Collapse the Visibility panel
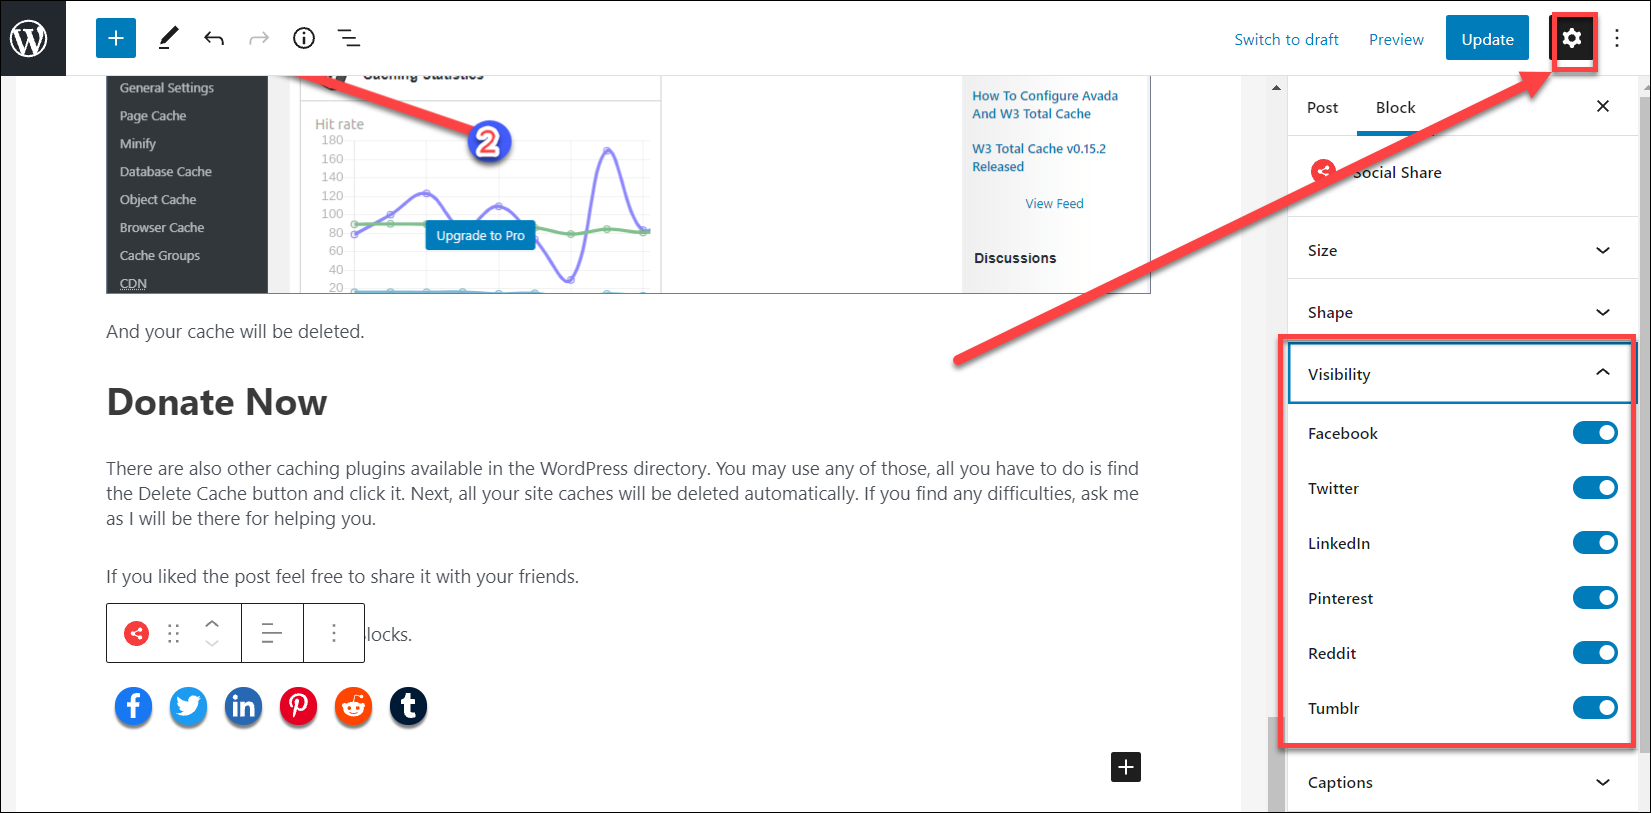Image resolution: width=1651 pixels, height=813 pixels. pyautogui.click(x=1460, y=374)
